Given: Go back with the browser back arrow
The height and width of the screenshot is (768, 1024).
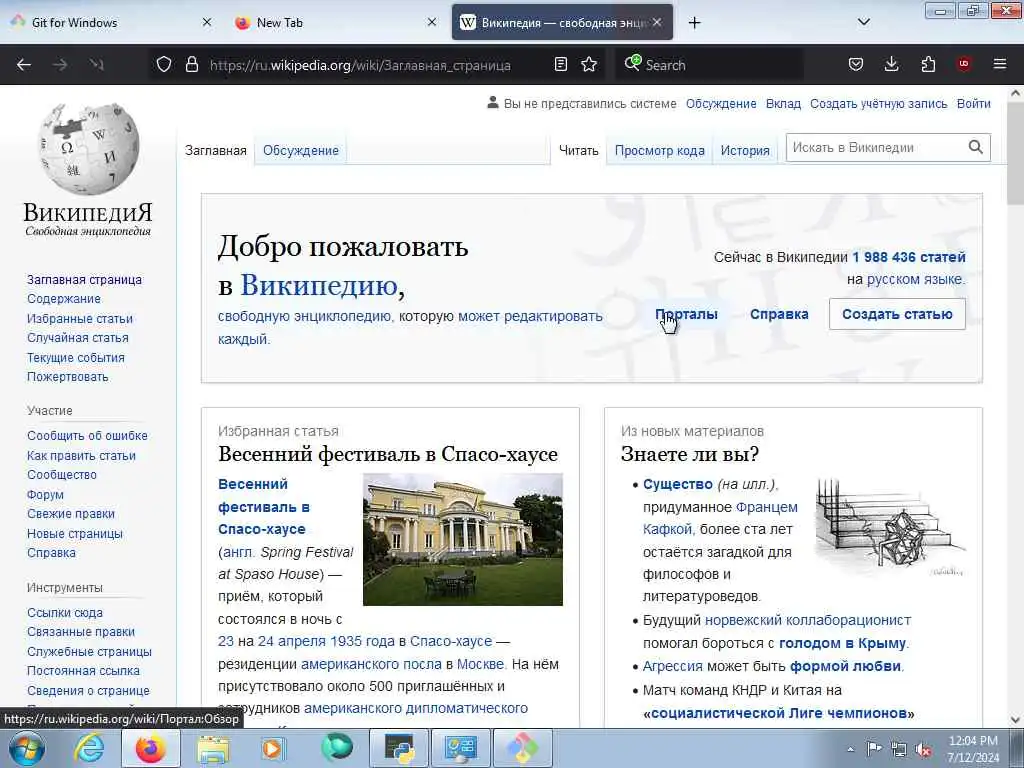Looking at the screenshot, I should pos(24,65).
